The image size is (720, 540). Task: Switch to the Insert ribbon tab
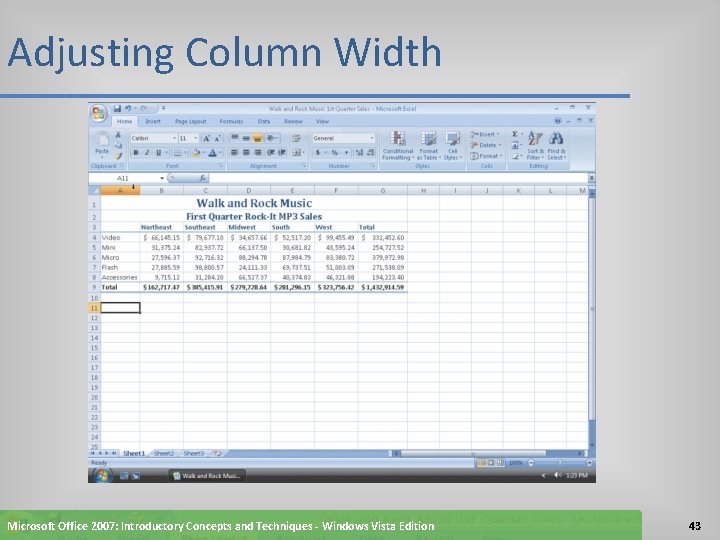153,121
